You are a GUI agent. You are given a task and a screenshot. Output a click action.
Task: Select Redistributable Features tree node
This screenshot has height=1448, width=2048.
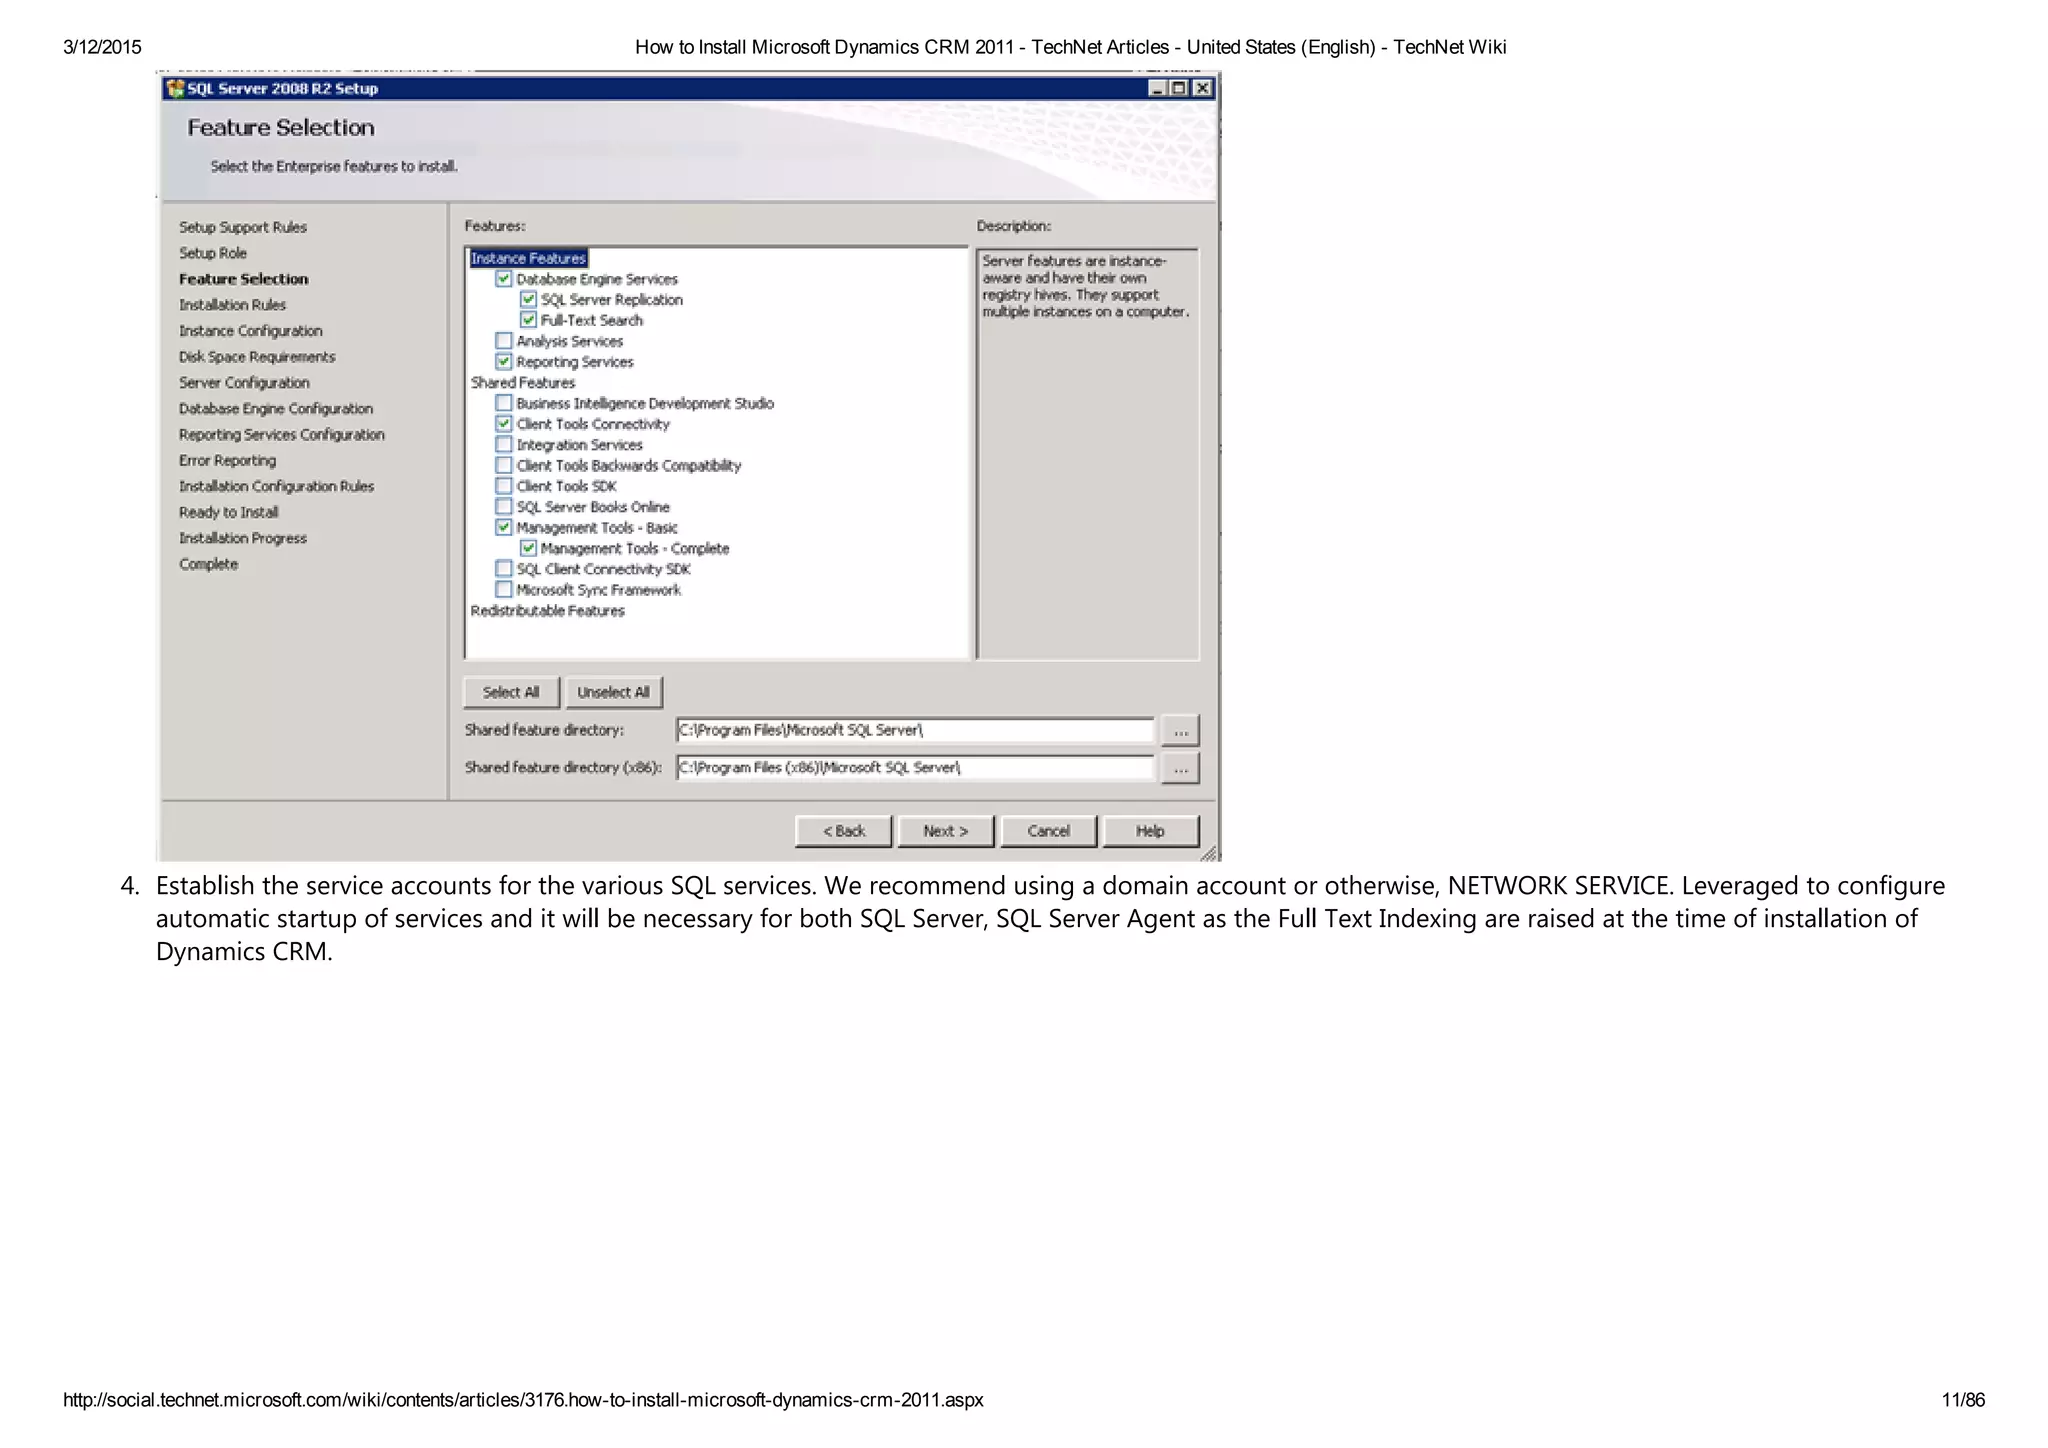pos(547,611)
